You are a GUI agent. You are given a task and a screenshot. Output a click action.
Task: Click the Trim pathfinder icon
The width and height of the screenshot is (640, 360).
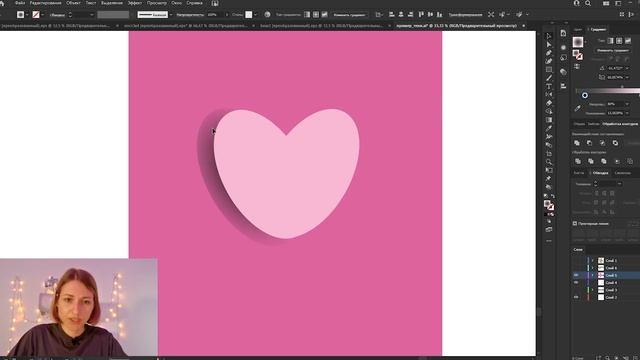coord(591,161)
